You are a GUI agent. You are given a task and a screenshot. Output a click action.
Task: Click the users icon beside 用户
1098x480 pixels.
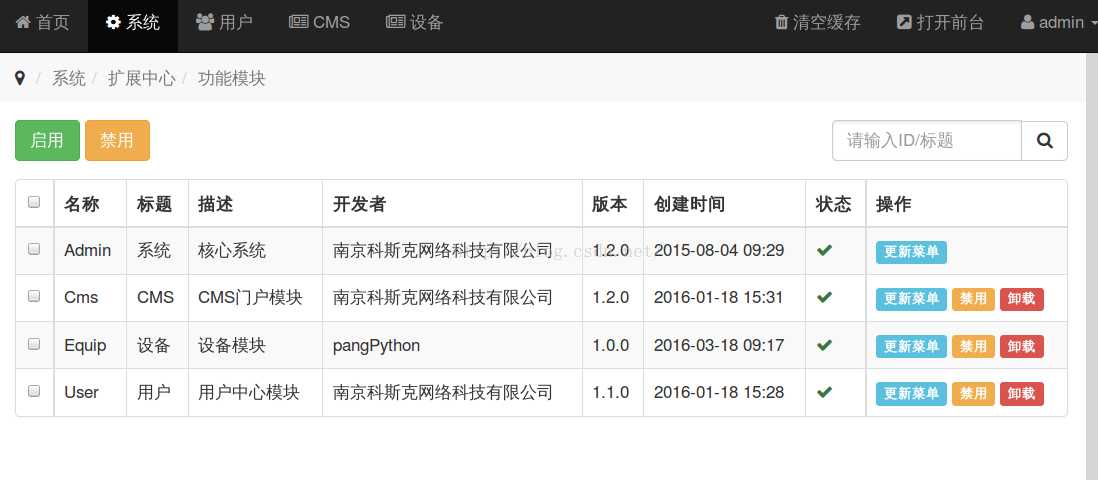click(205, 22)
